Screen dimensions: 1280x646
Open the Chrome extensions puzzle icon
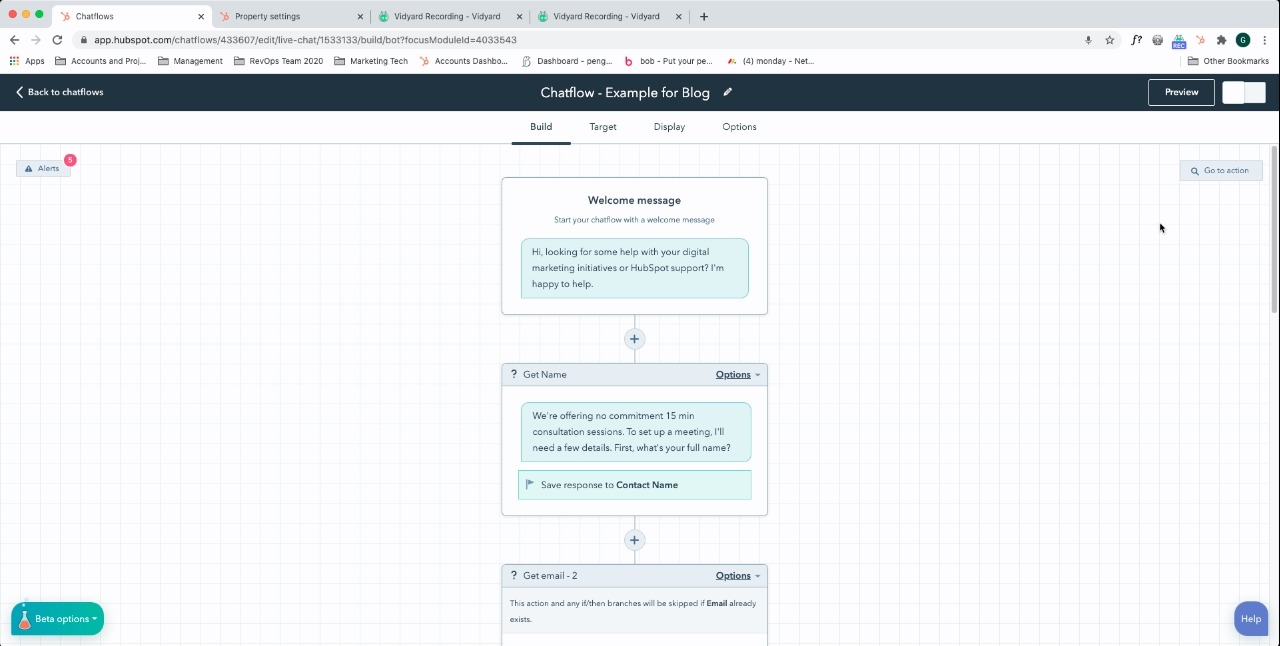(1220, 41)
